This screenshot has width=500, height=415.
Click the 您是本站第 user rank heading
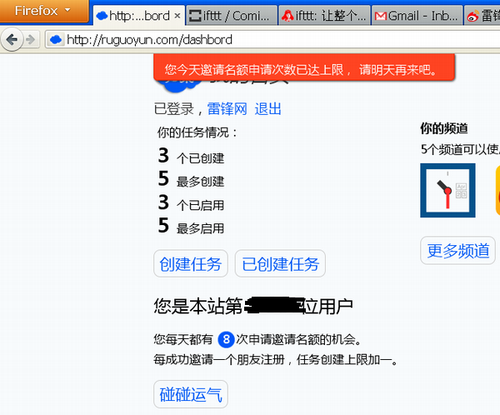tap(253, 306)
